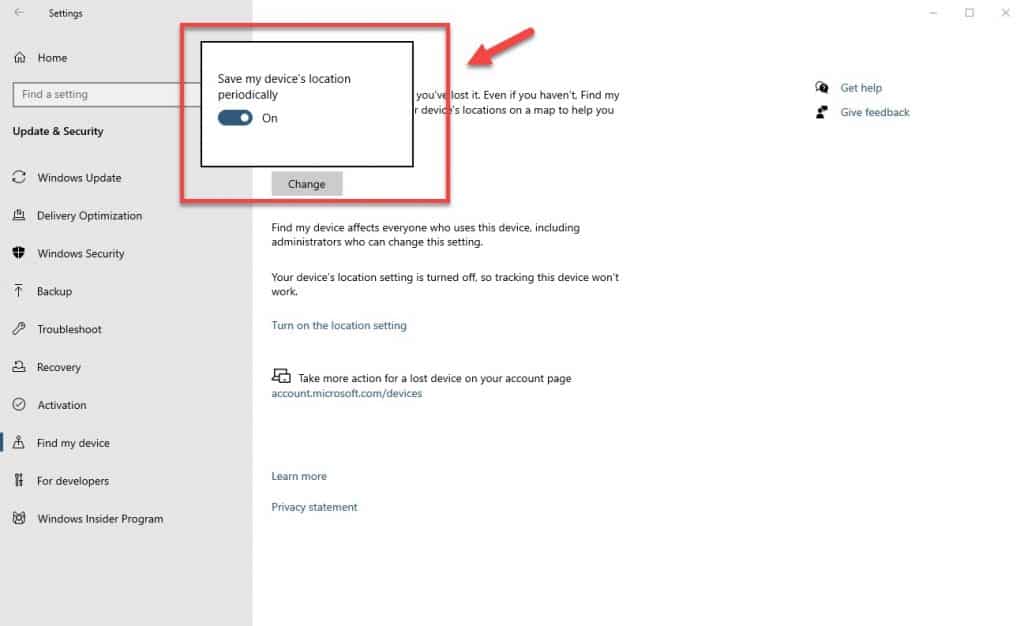This screenshot has height=626, width=1024.
Task: Click the Windows Insider Program icon
Action: (19, 518)
